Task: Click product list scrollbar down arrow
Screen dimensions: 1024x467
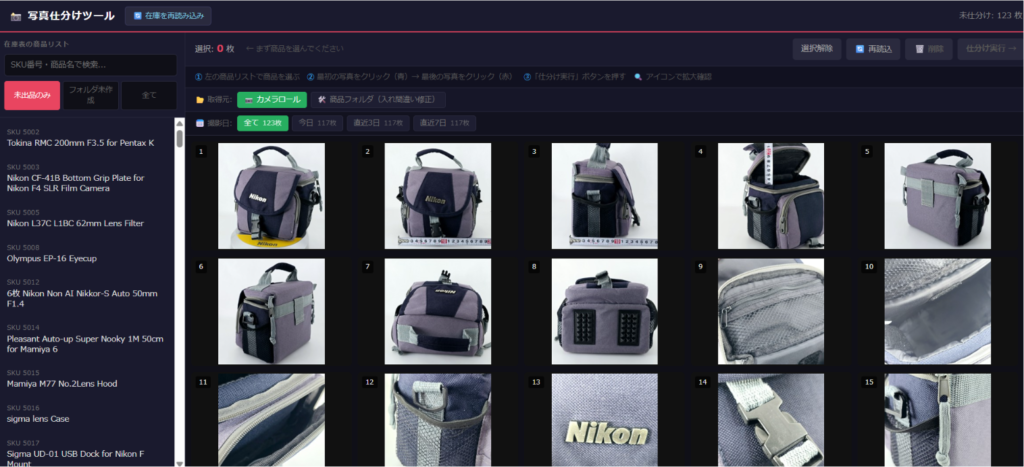Action: (x=180, y=462)
